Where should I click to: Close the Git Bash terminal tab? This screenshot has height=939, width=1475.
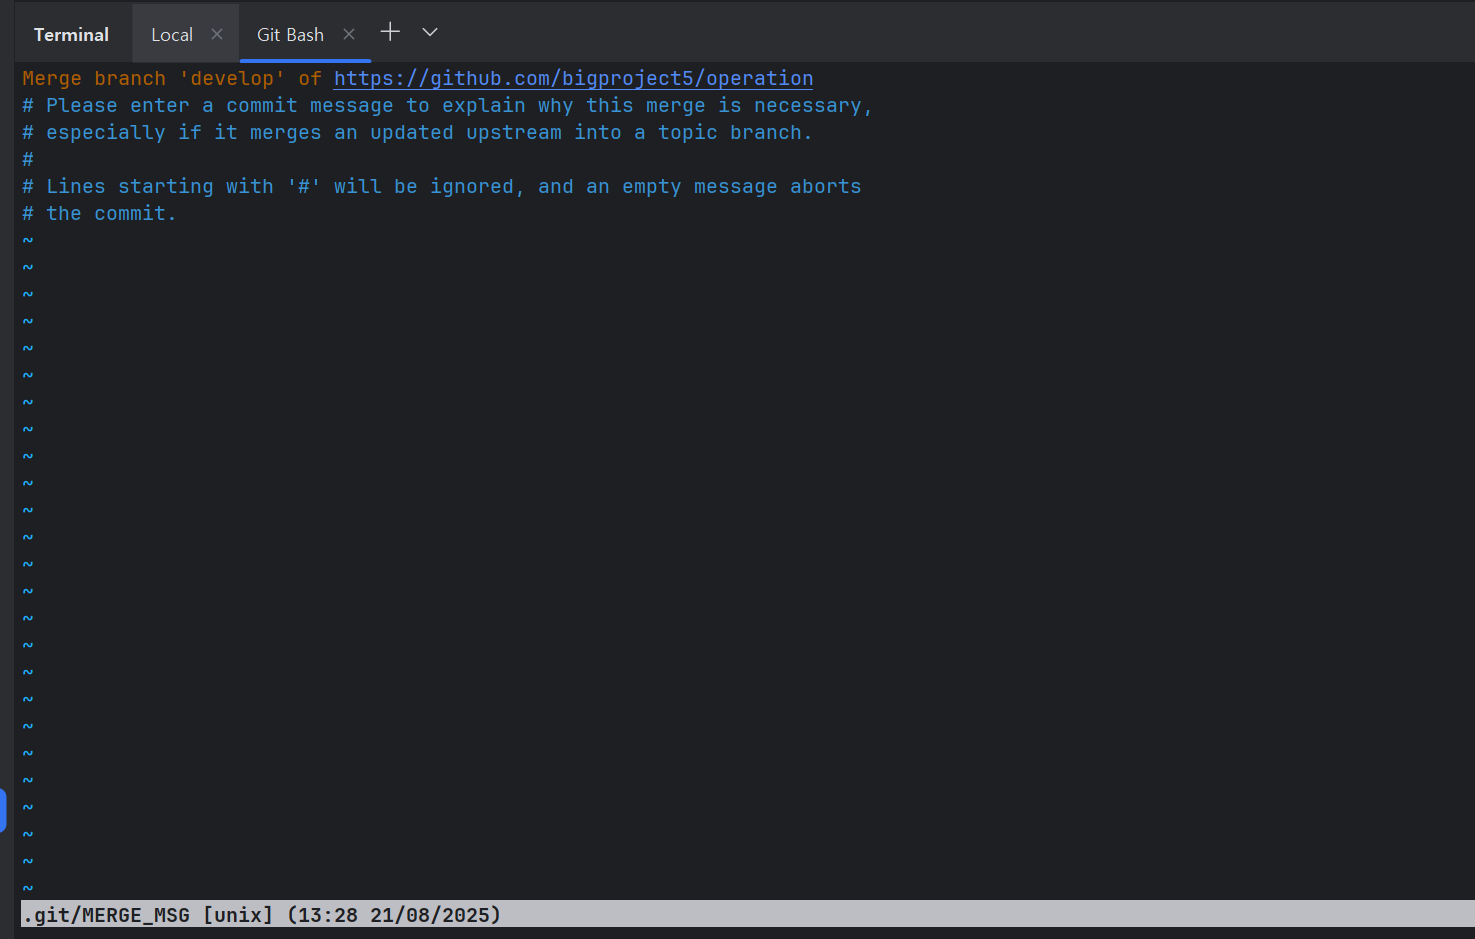(x=349, y=34)
